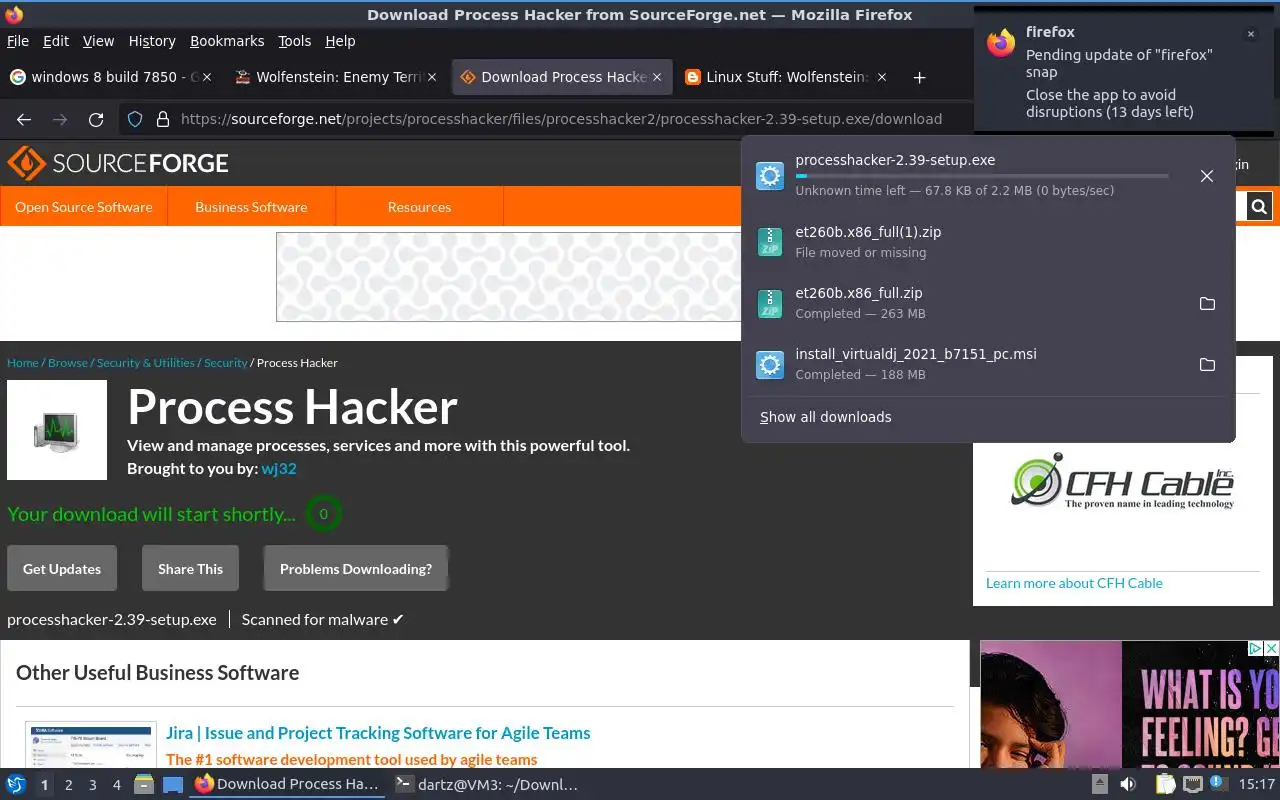This screenshot has height=800, width=1280.
Task: Dismiss the firefox snap update notification
Action: click(x=1250, y=34)
